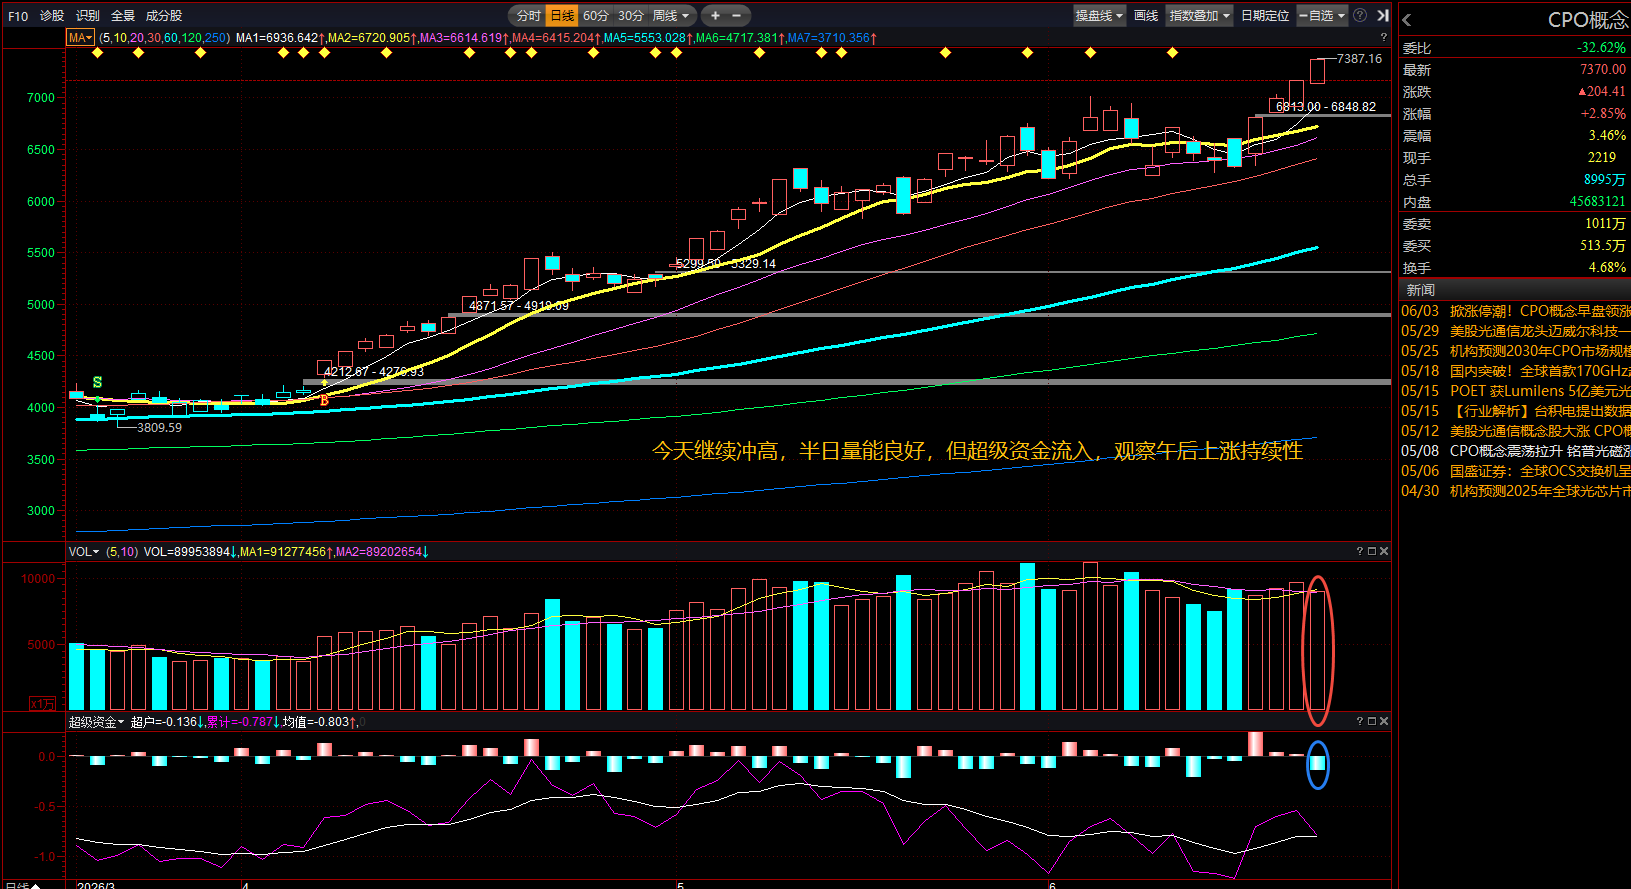Open the 识别 menu

pyautogui.click(x=88, y=15)
